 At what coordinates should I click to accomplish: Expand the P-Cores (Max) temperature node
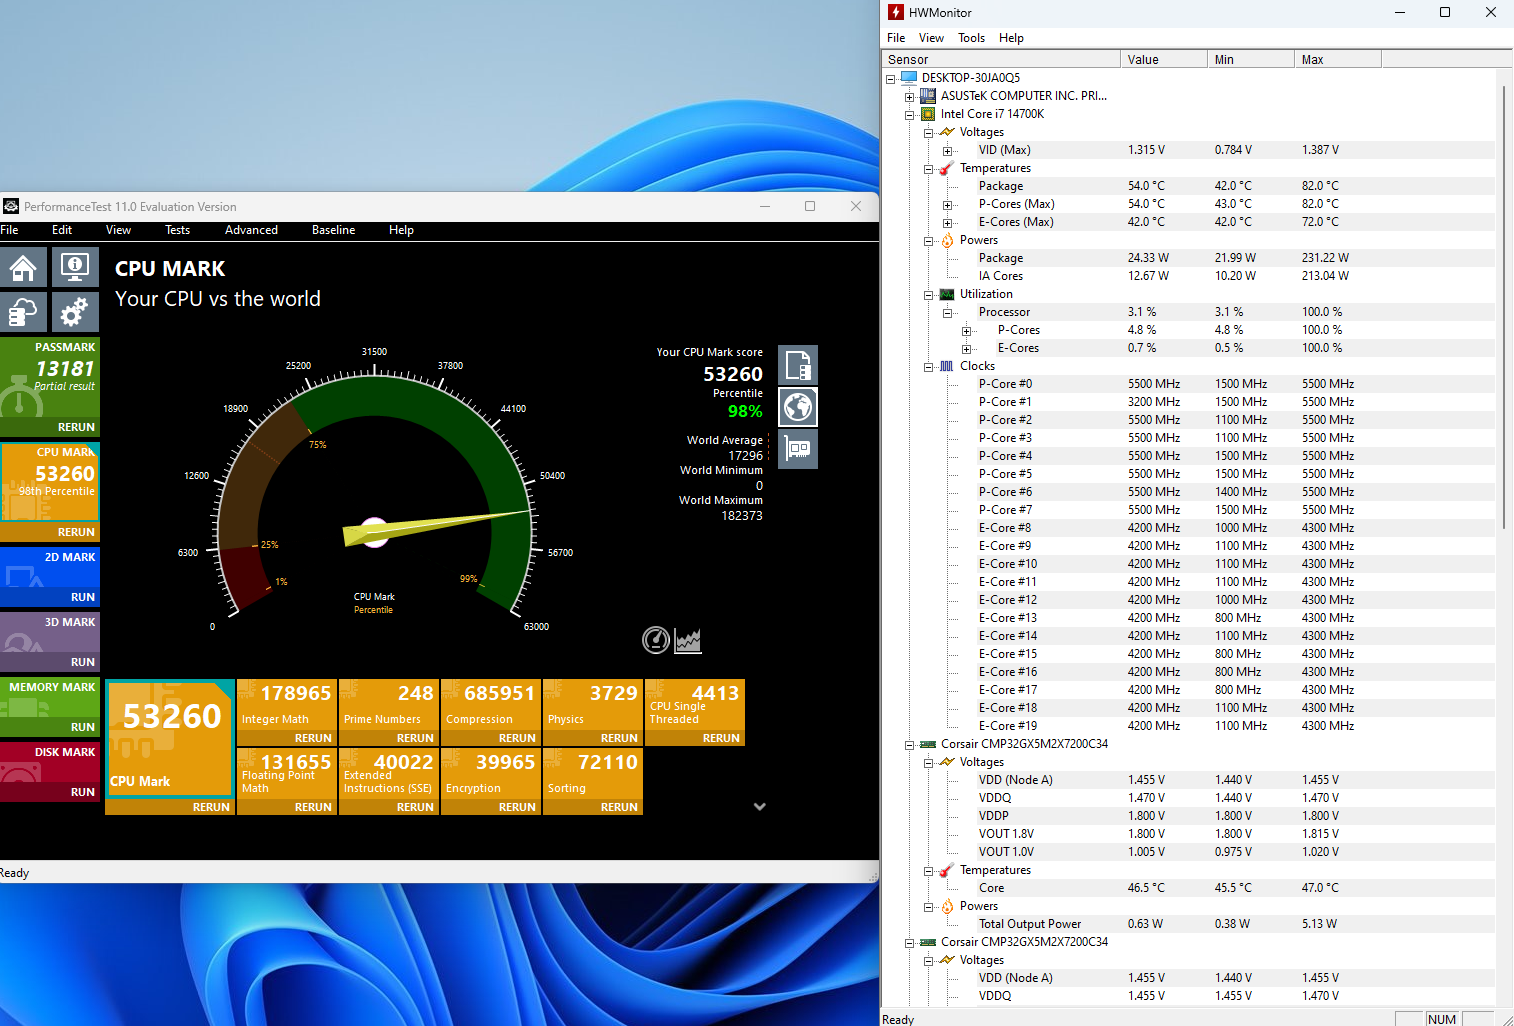click(x=948, y=205)
